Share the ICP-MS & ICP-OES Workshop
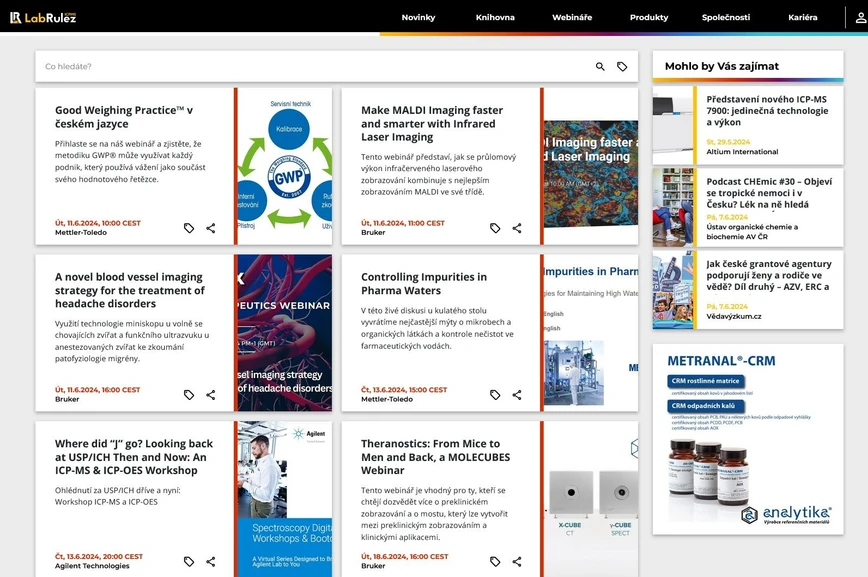The width and height of the screenshot is (868, 577). 211,561
